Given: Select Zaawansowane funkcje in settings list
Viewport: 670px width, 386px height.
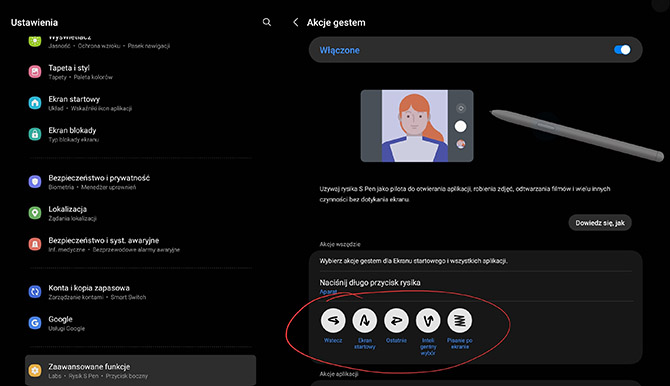Looking at the screenshot, I should point(140,370).
